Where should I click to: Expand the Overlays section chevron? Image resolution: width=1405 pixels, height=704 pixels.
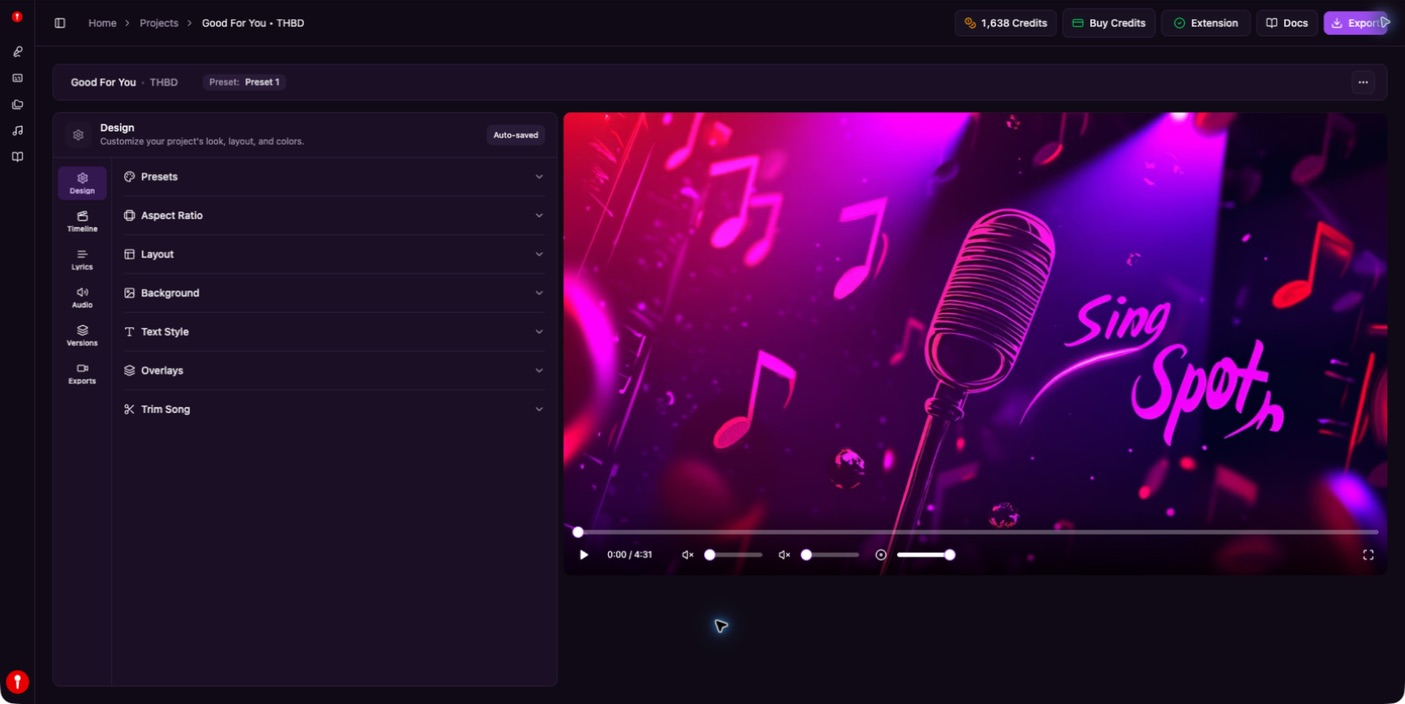coord(539,370)
